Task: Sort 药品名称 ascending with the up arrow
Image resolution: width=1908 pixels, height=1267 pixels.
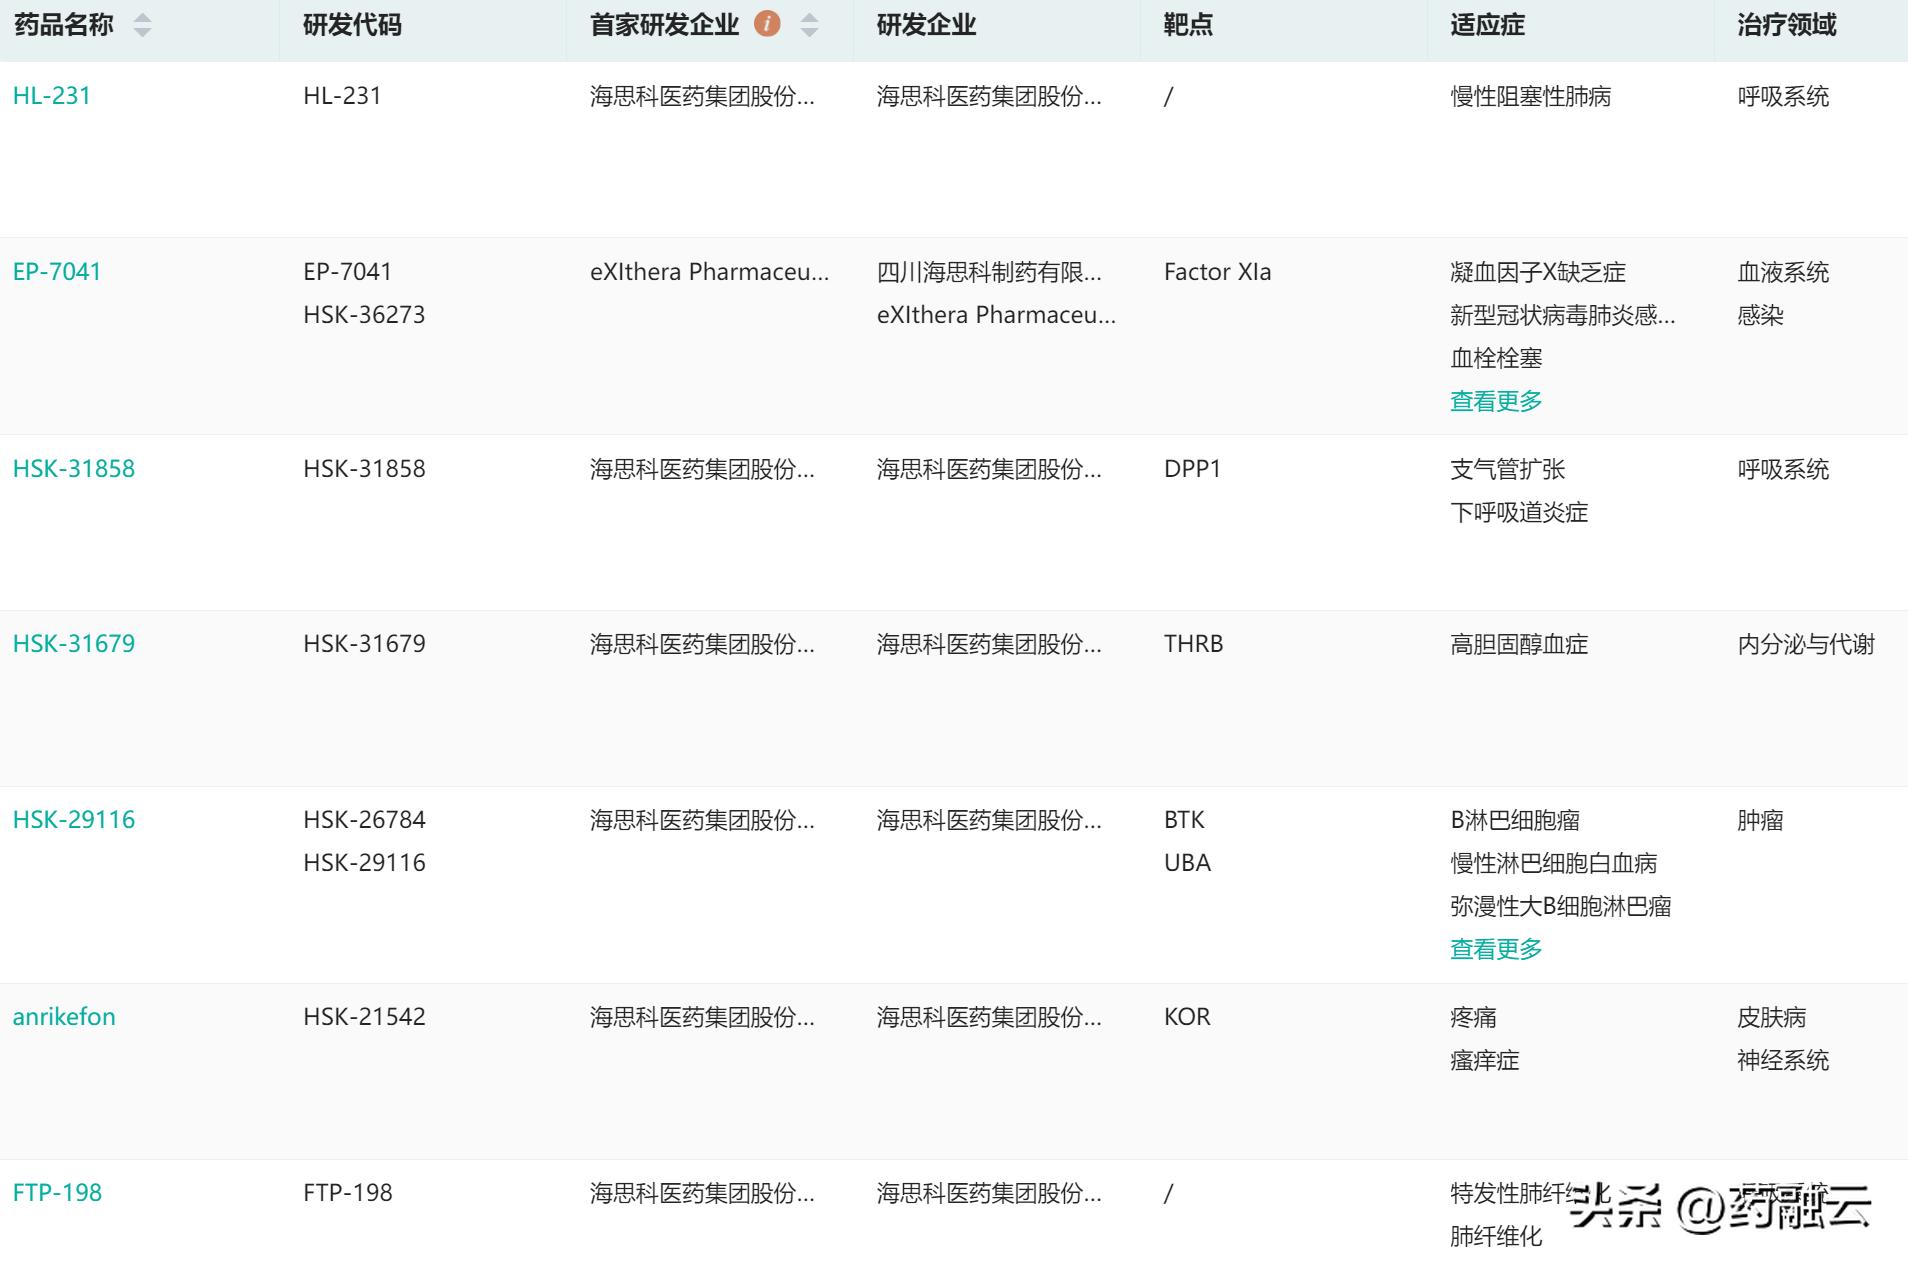Action: tap(141, 18)
